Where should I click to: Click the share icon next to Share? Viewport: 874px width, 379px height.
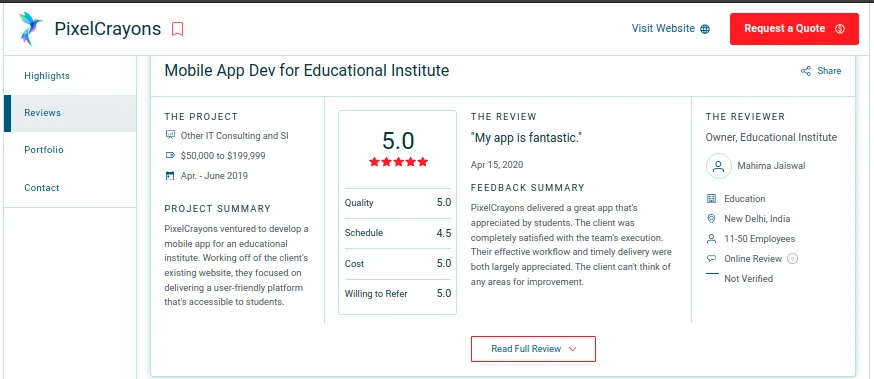[806, 71]
